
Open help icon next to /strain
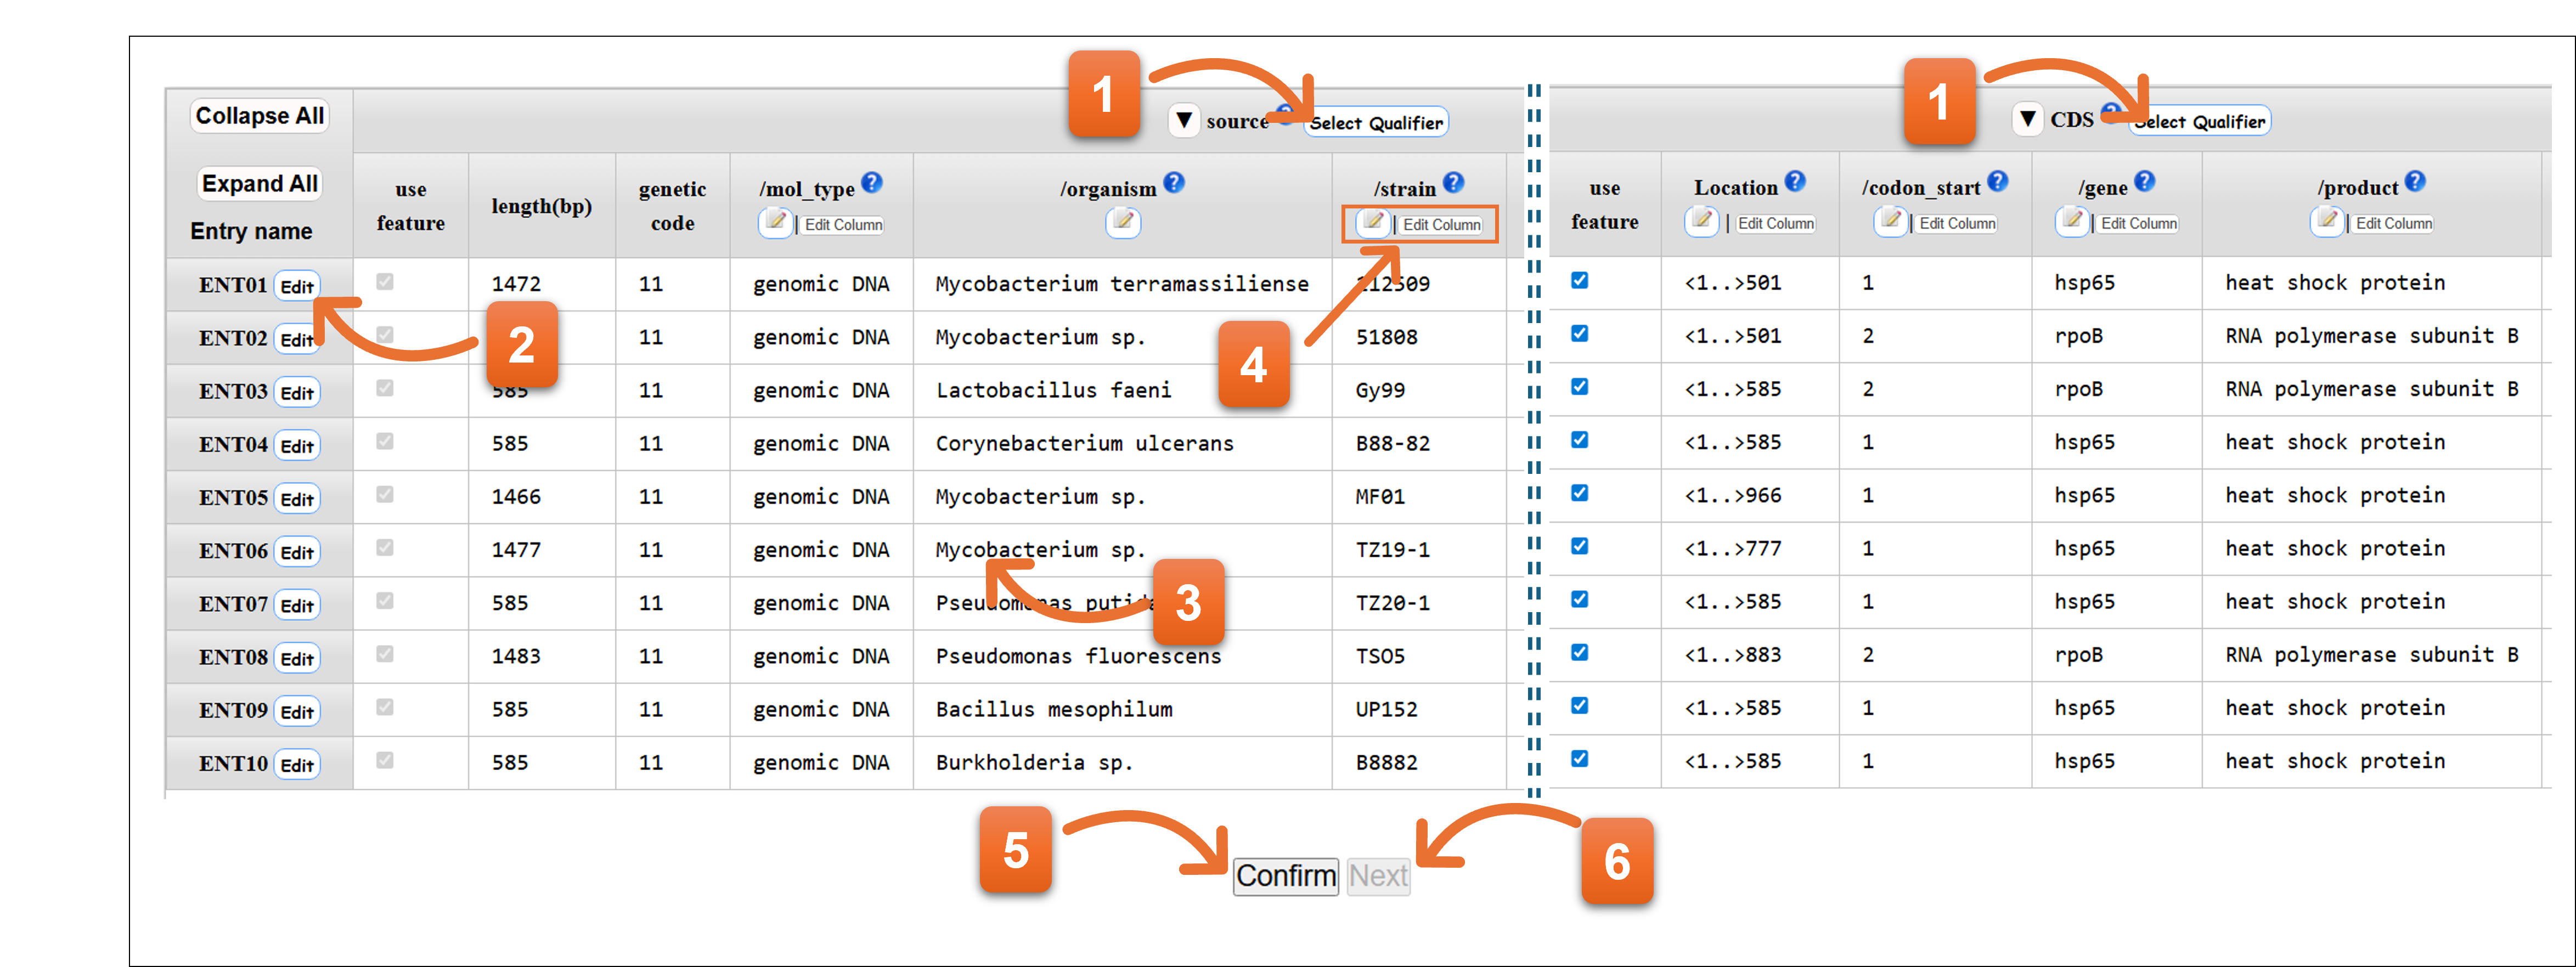coord(1454,183)
